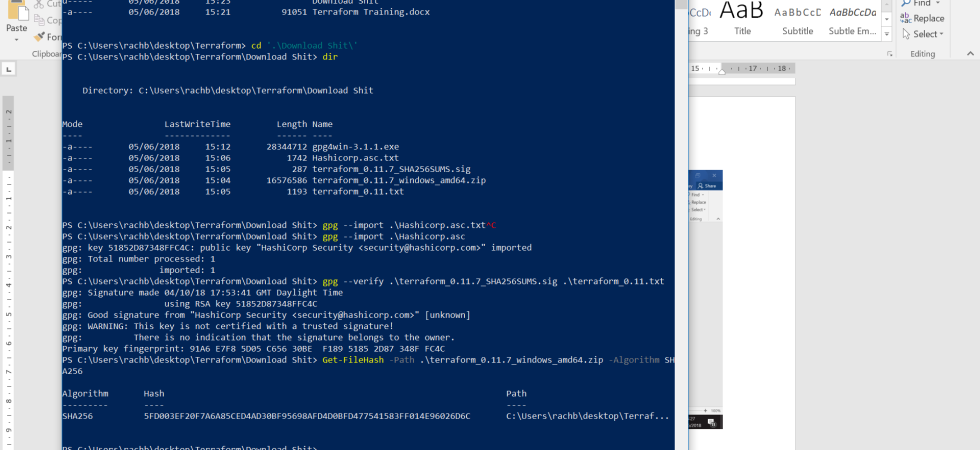The image size is (980, 450).
Task: Click the Find magnifier icon in Word
Action: [x=906, y=3]
